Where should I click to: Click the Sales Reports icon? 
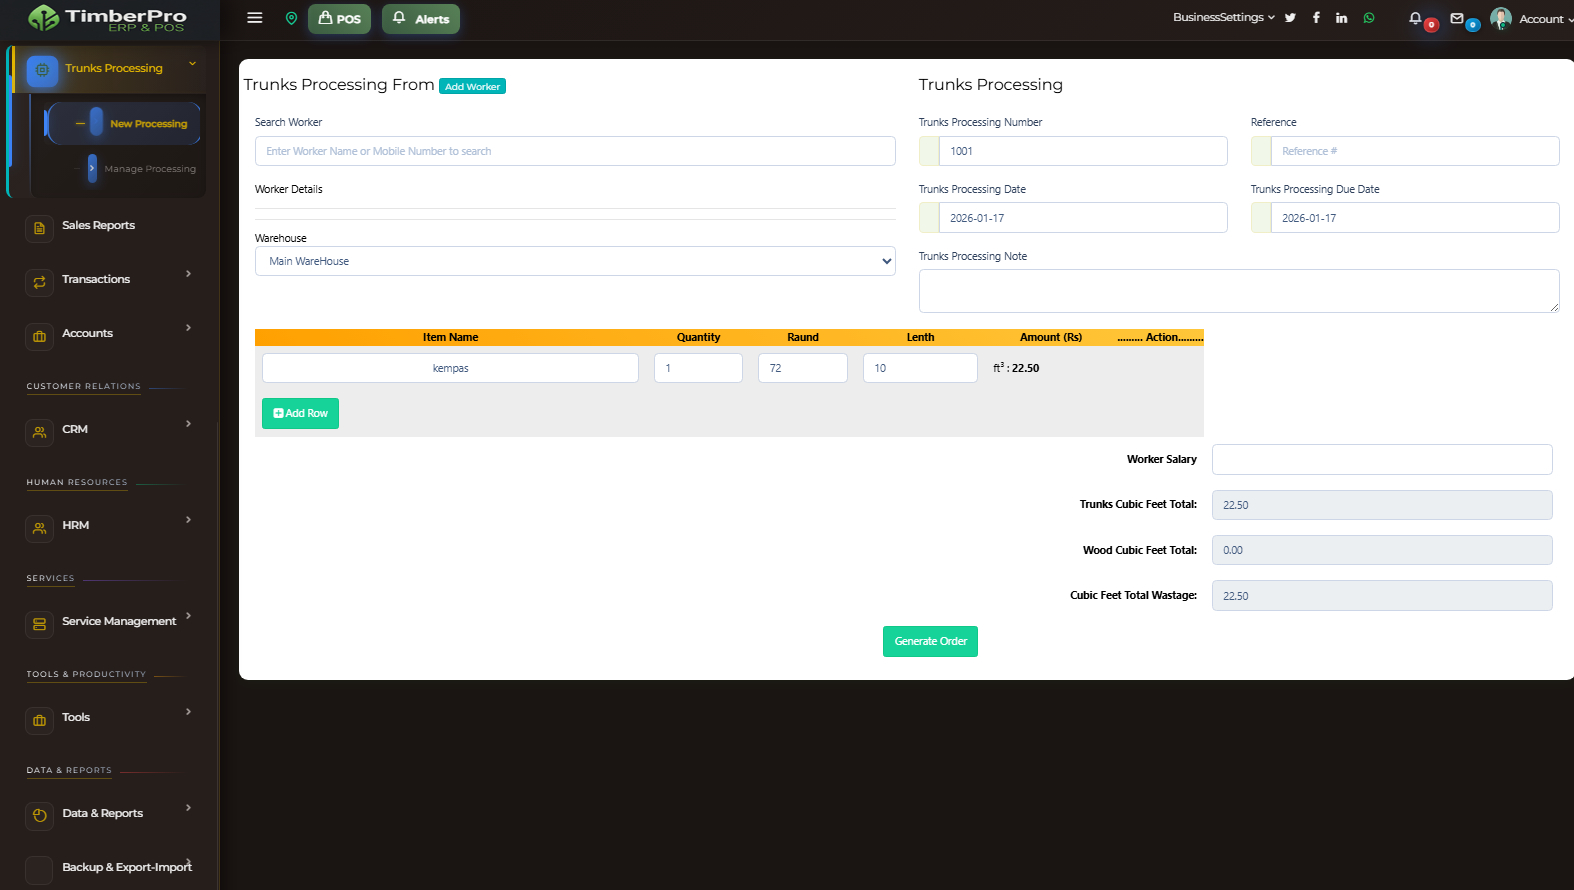pyautogui.click(x=39, y=228)
